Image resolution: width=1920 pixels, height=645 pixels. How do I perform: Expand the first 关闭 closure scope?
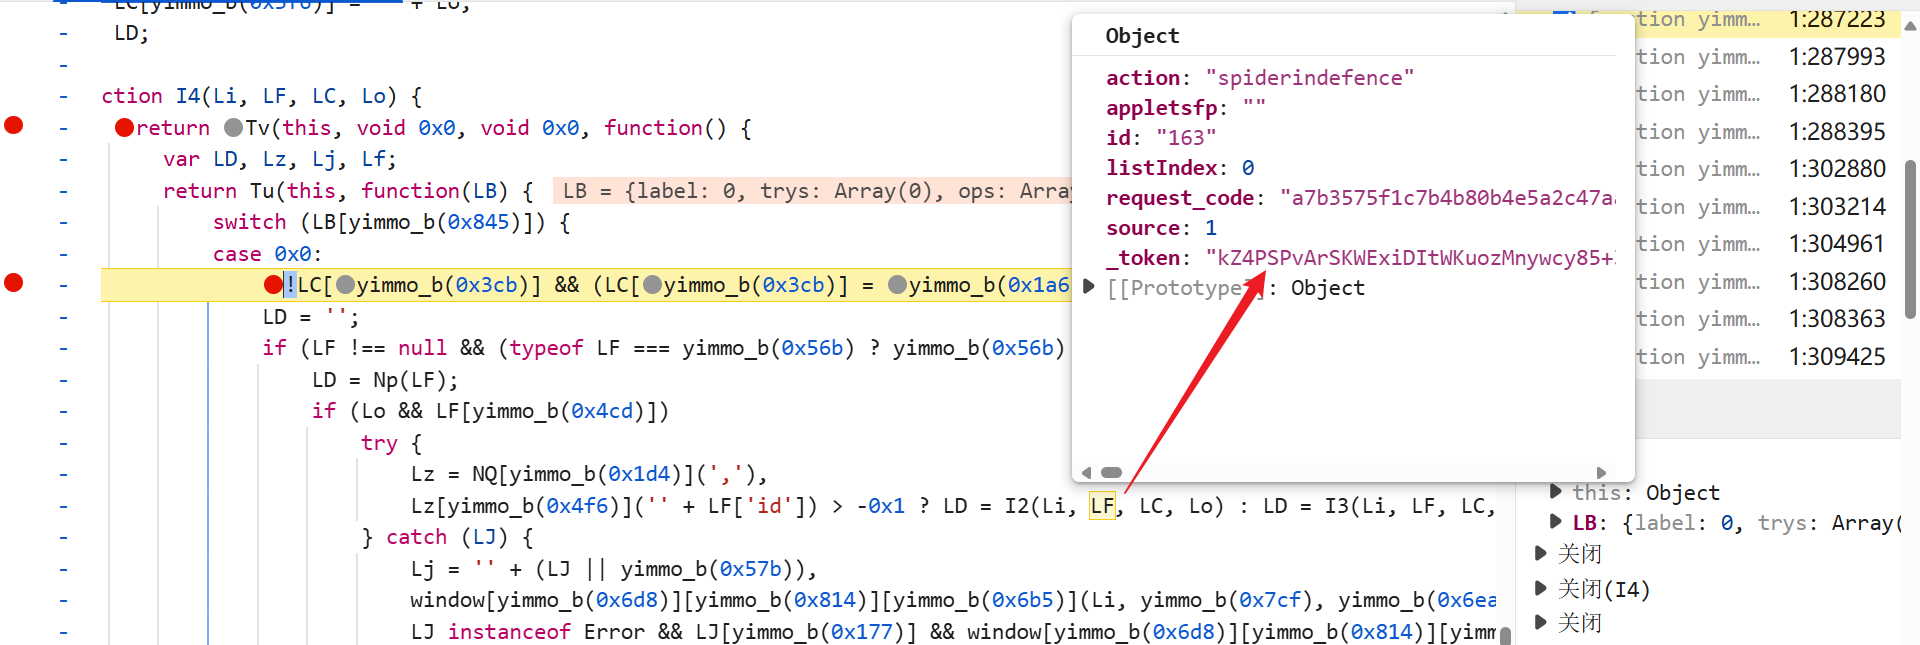click(x=1541, y=552)
